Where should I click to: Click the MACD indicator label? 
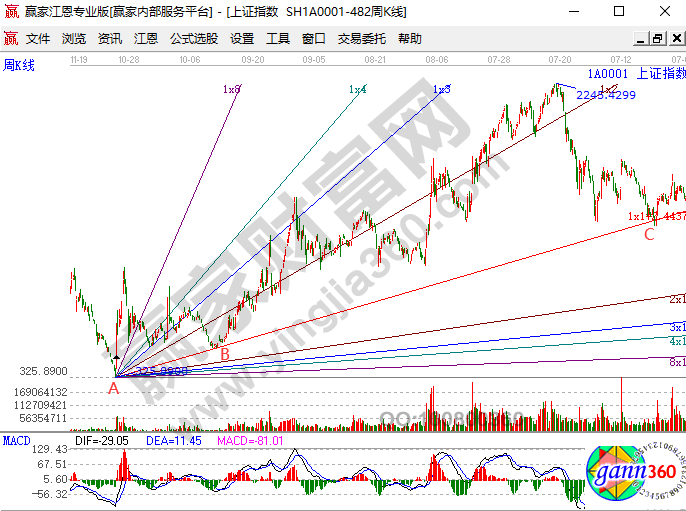(x=16, y=440)
